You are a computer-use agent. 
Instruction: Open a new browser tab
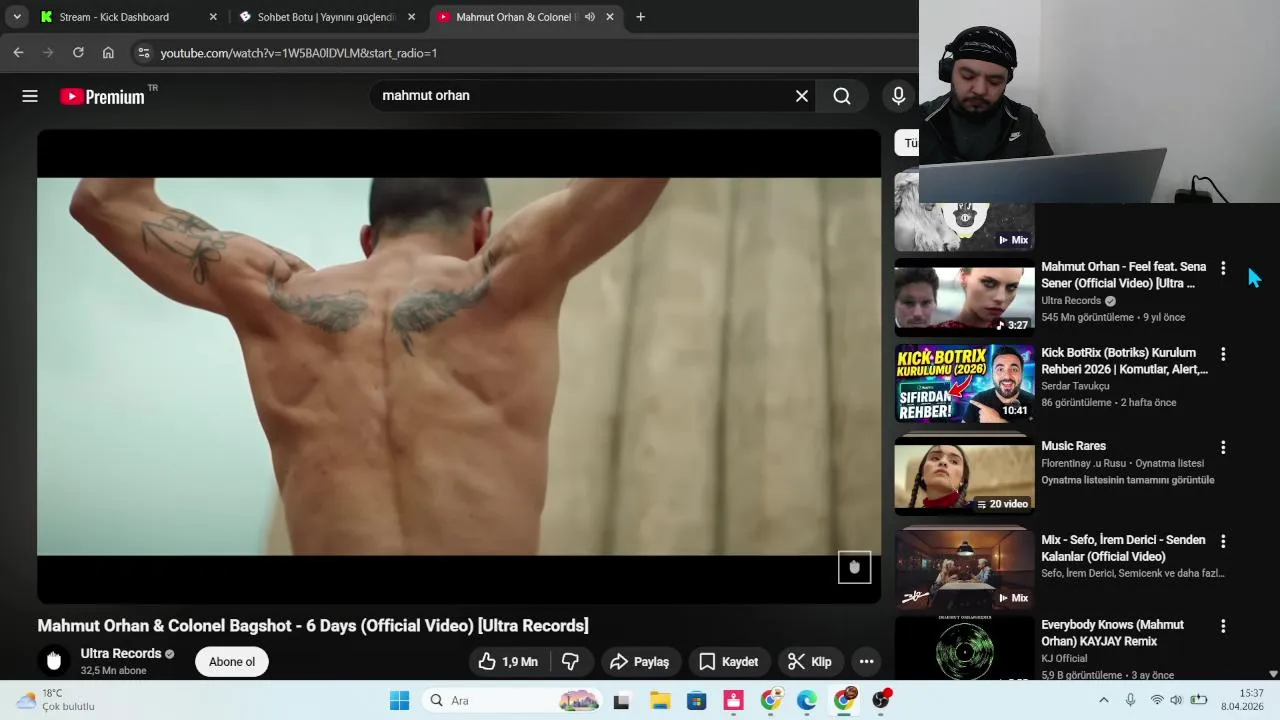640,17
